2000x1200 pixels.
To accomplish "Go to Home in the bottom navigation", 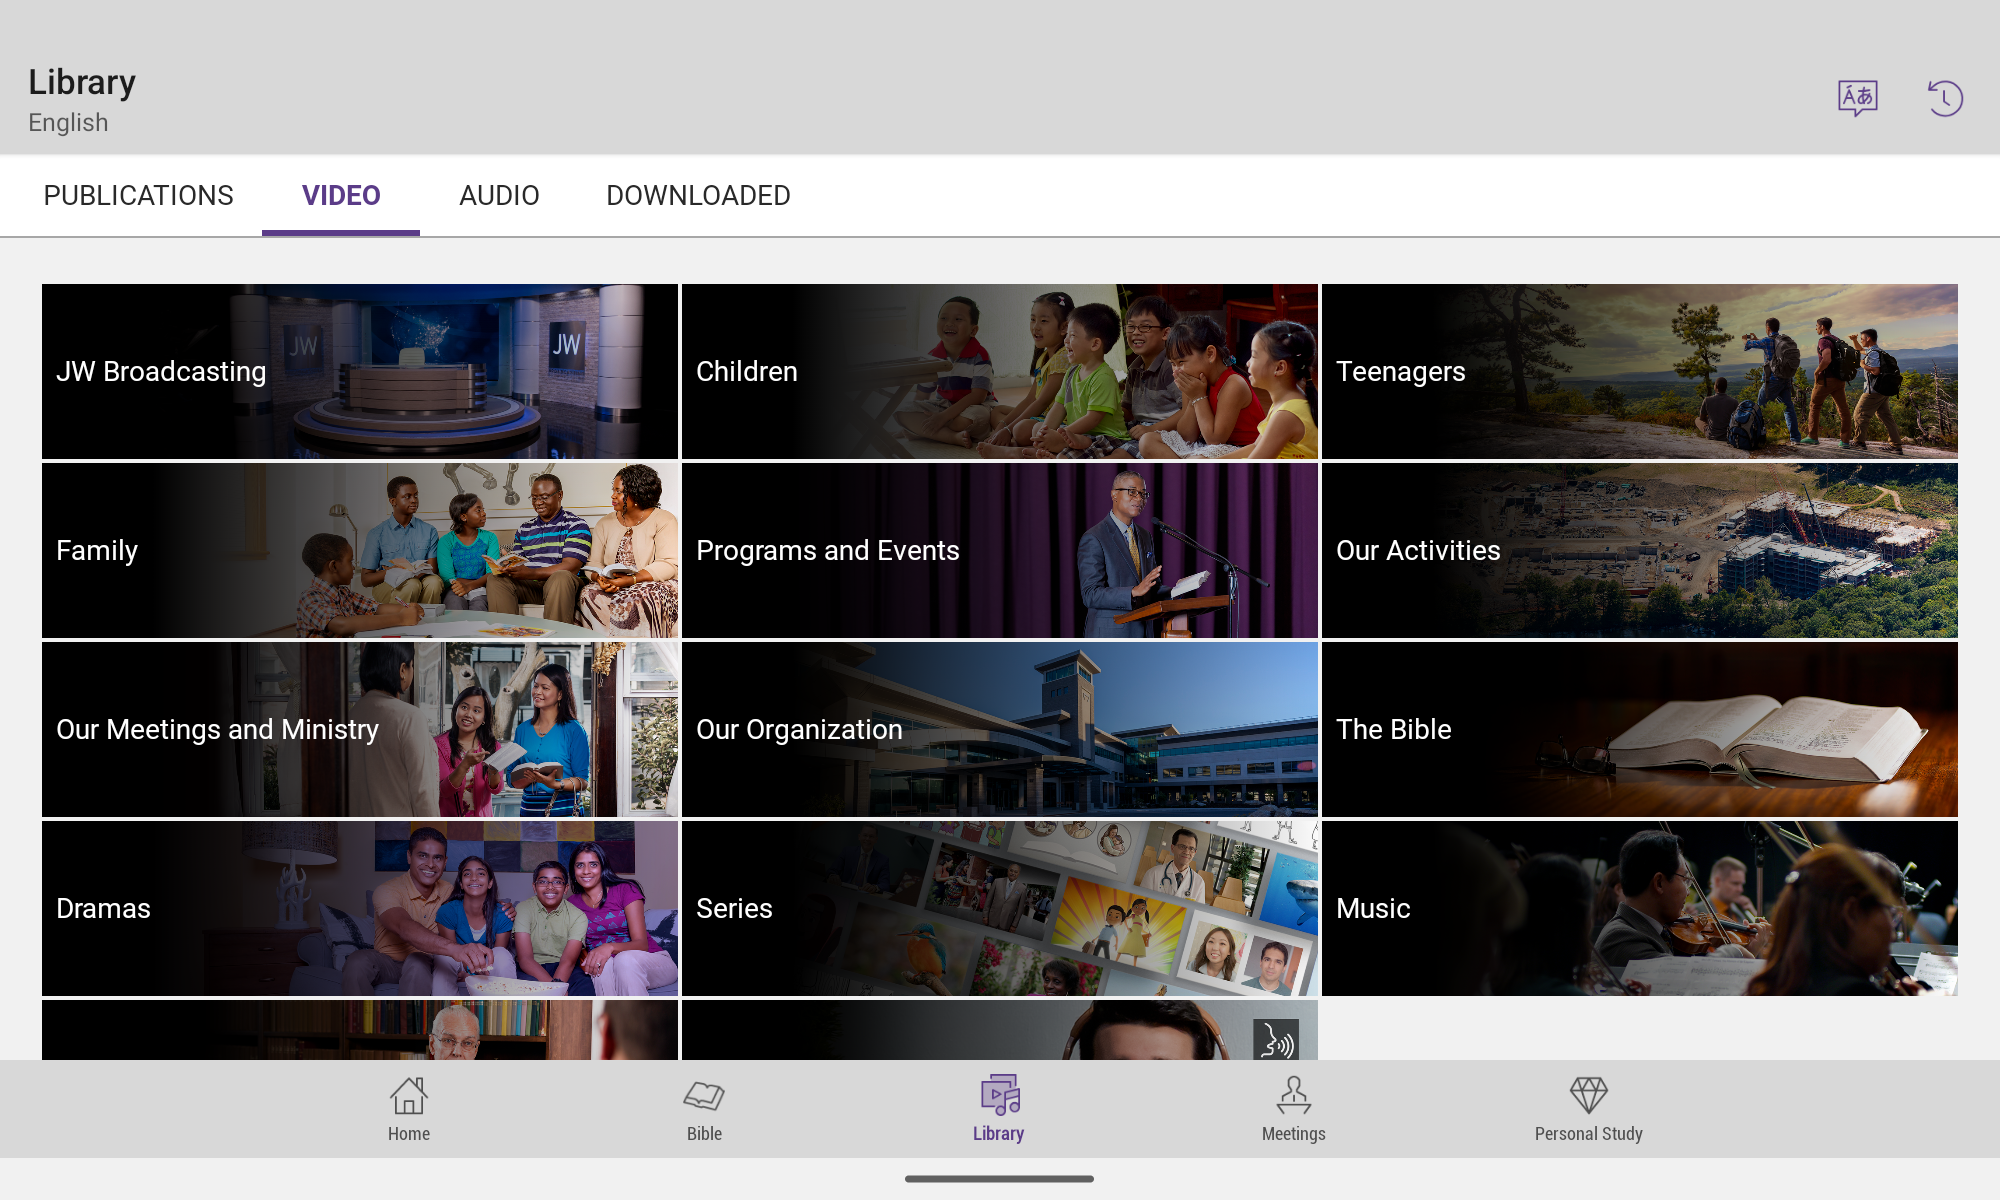I will (408, 1108).
